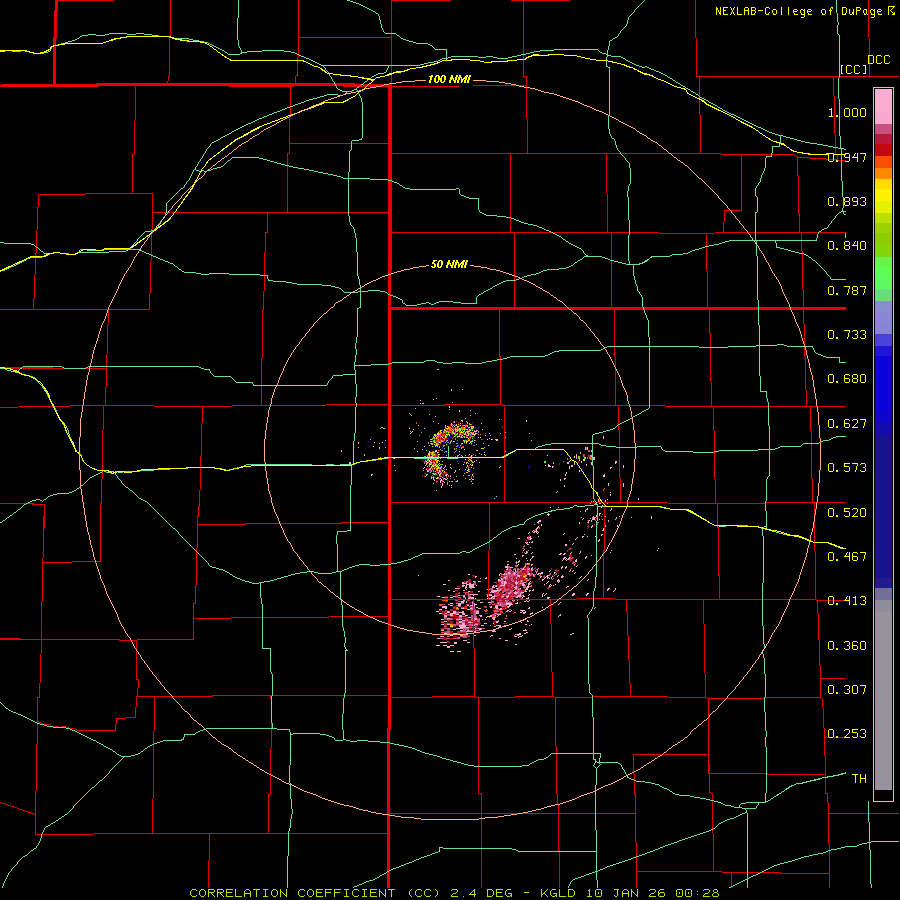Click the large pink echo cluster southeast of radar

[x=510, y=587]
